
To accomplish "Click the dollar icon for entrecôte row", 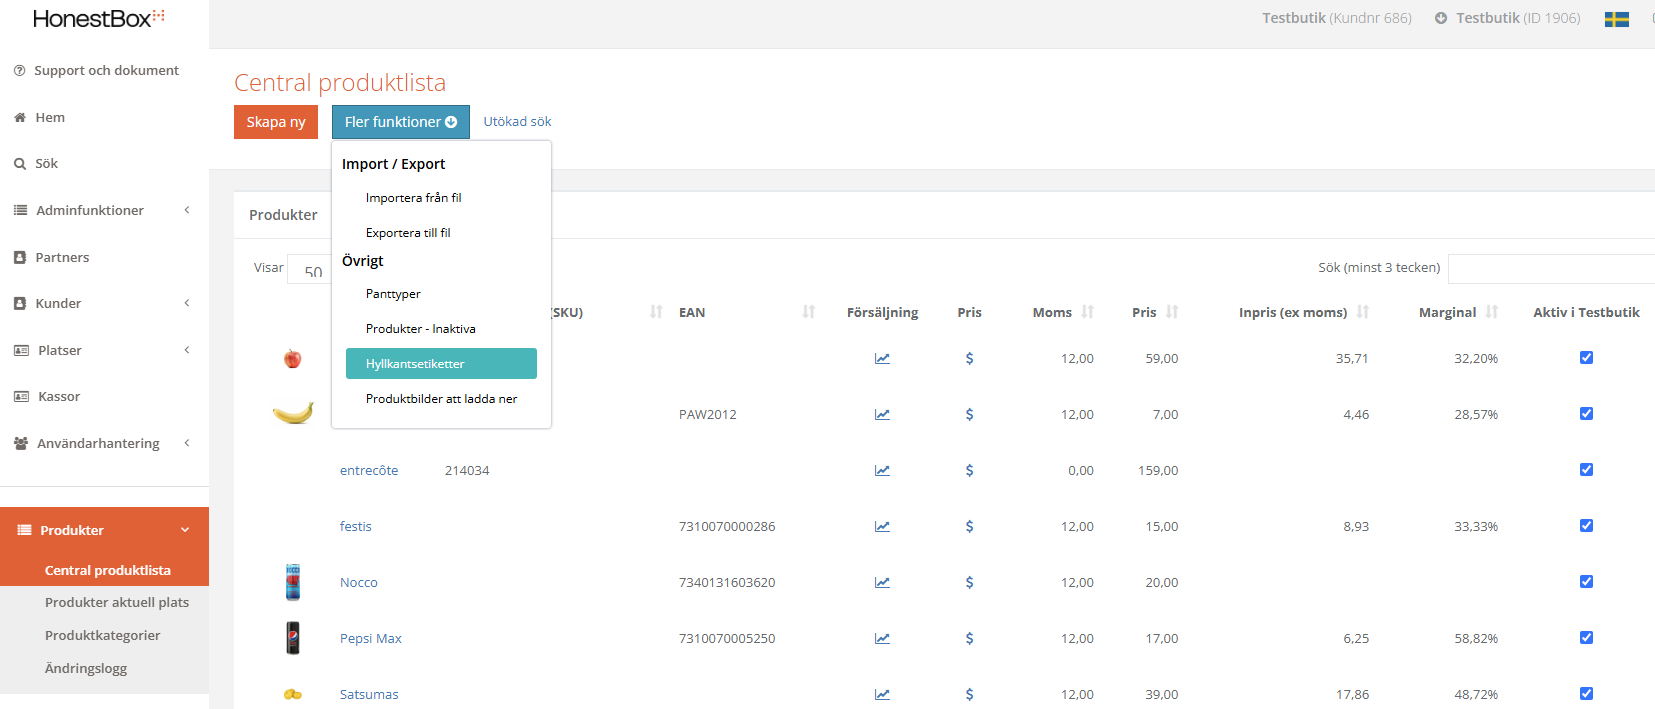I will (969, 470).
